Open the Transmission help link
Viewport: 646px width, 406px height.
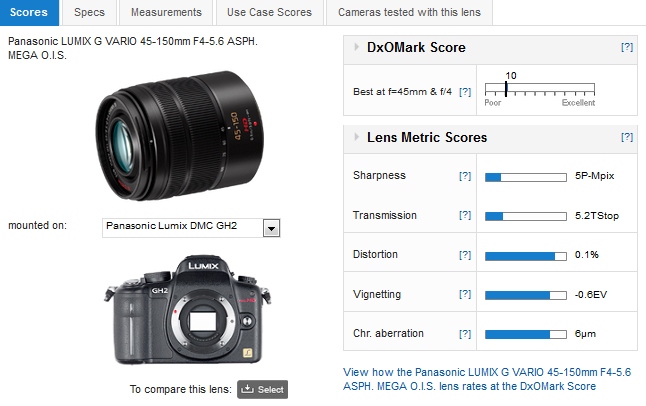465,215
